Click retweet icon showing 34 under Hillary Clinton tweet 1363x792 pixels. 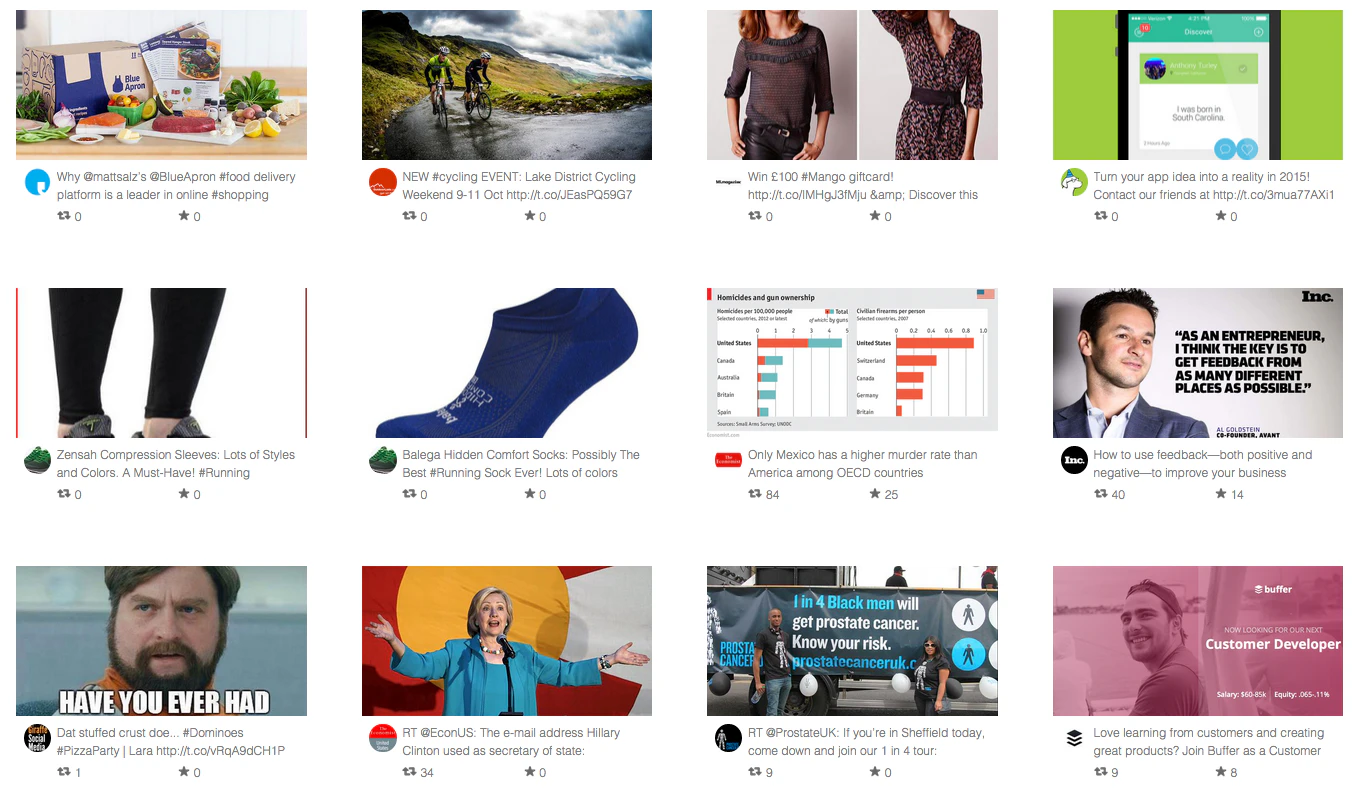[x=409, y=772]
